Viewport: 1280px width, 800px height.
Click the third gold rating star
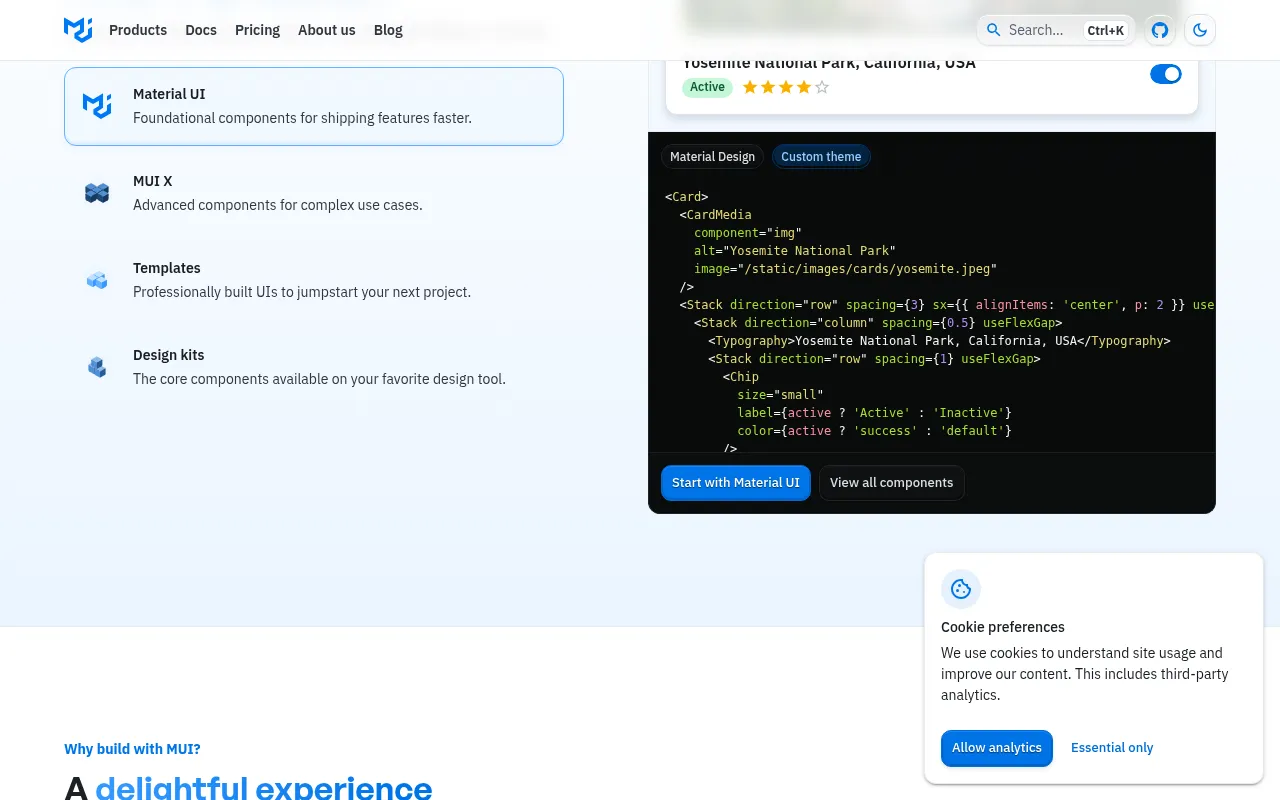click(786, 87)
